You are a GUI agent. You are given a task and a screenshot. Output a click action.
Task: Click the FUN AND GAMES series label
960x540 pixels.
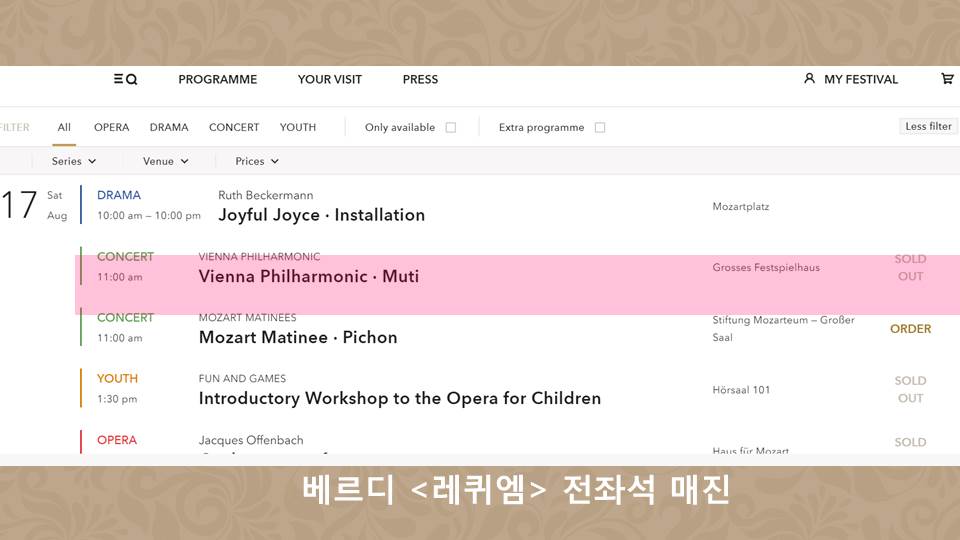[x=242, y=378]
